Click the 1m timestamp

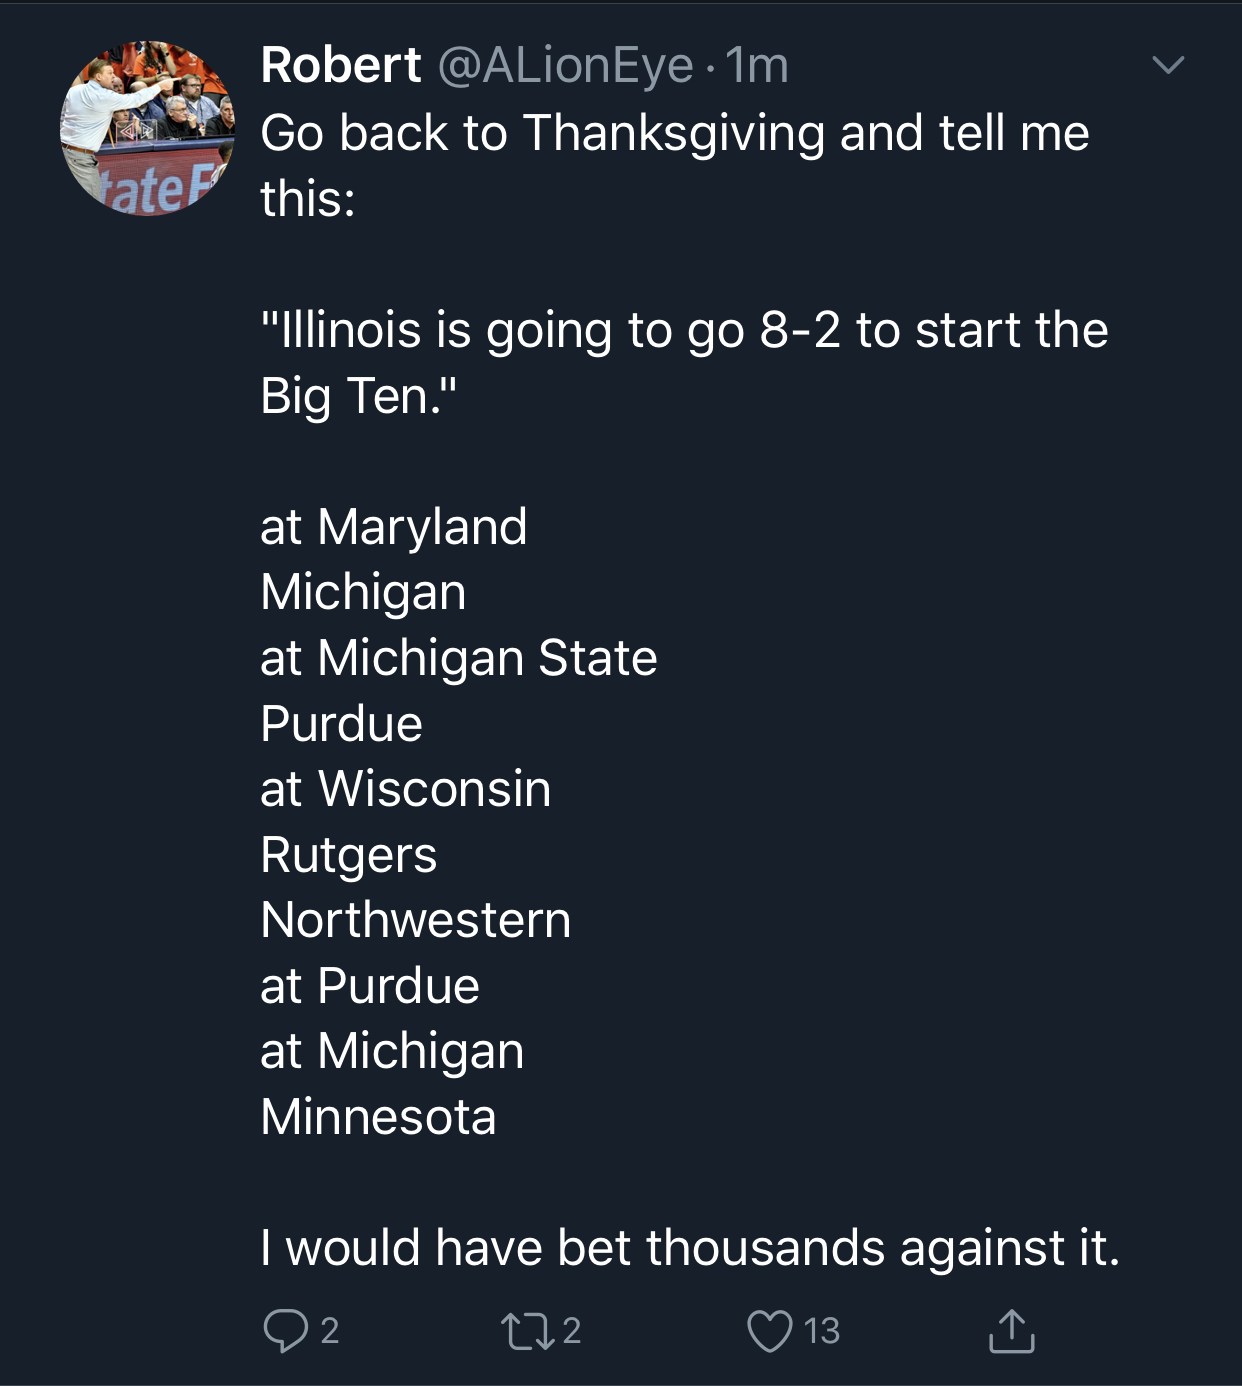click(x=757, y=66)
